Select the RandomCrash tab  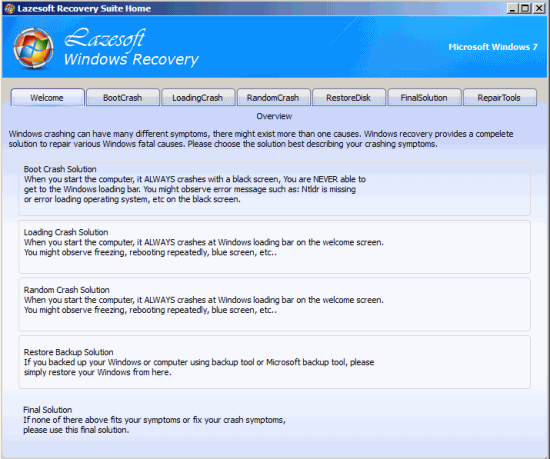(273, 97)
